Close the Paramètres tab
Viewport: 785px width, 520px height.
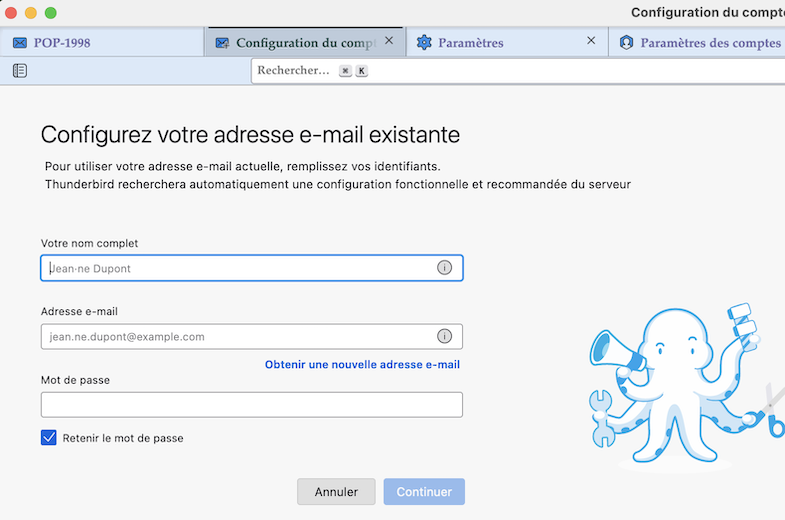[x=591, y=41]
